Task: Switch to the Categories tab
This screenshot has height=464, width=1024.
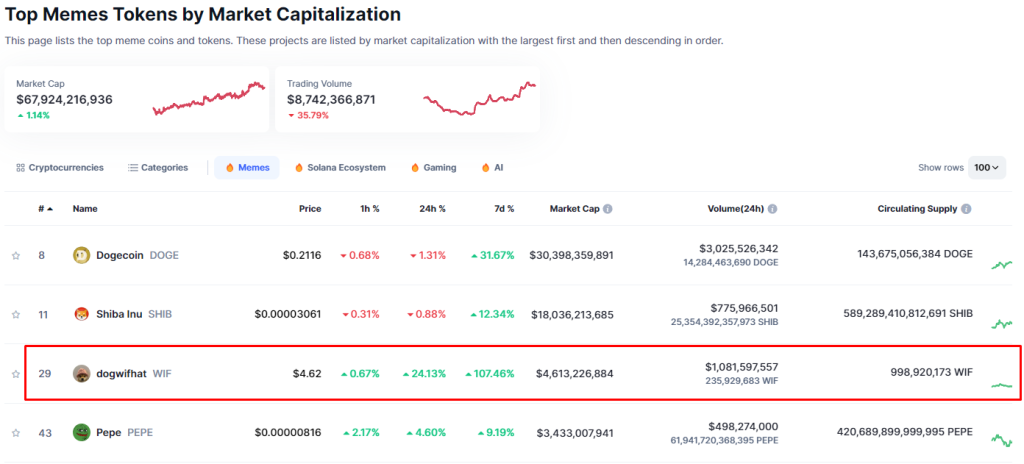Action: (158, 168)
